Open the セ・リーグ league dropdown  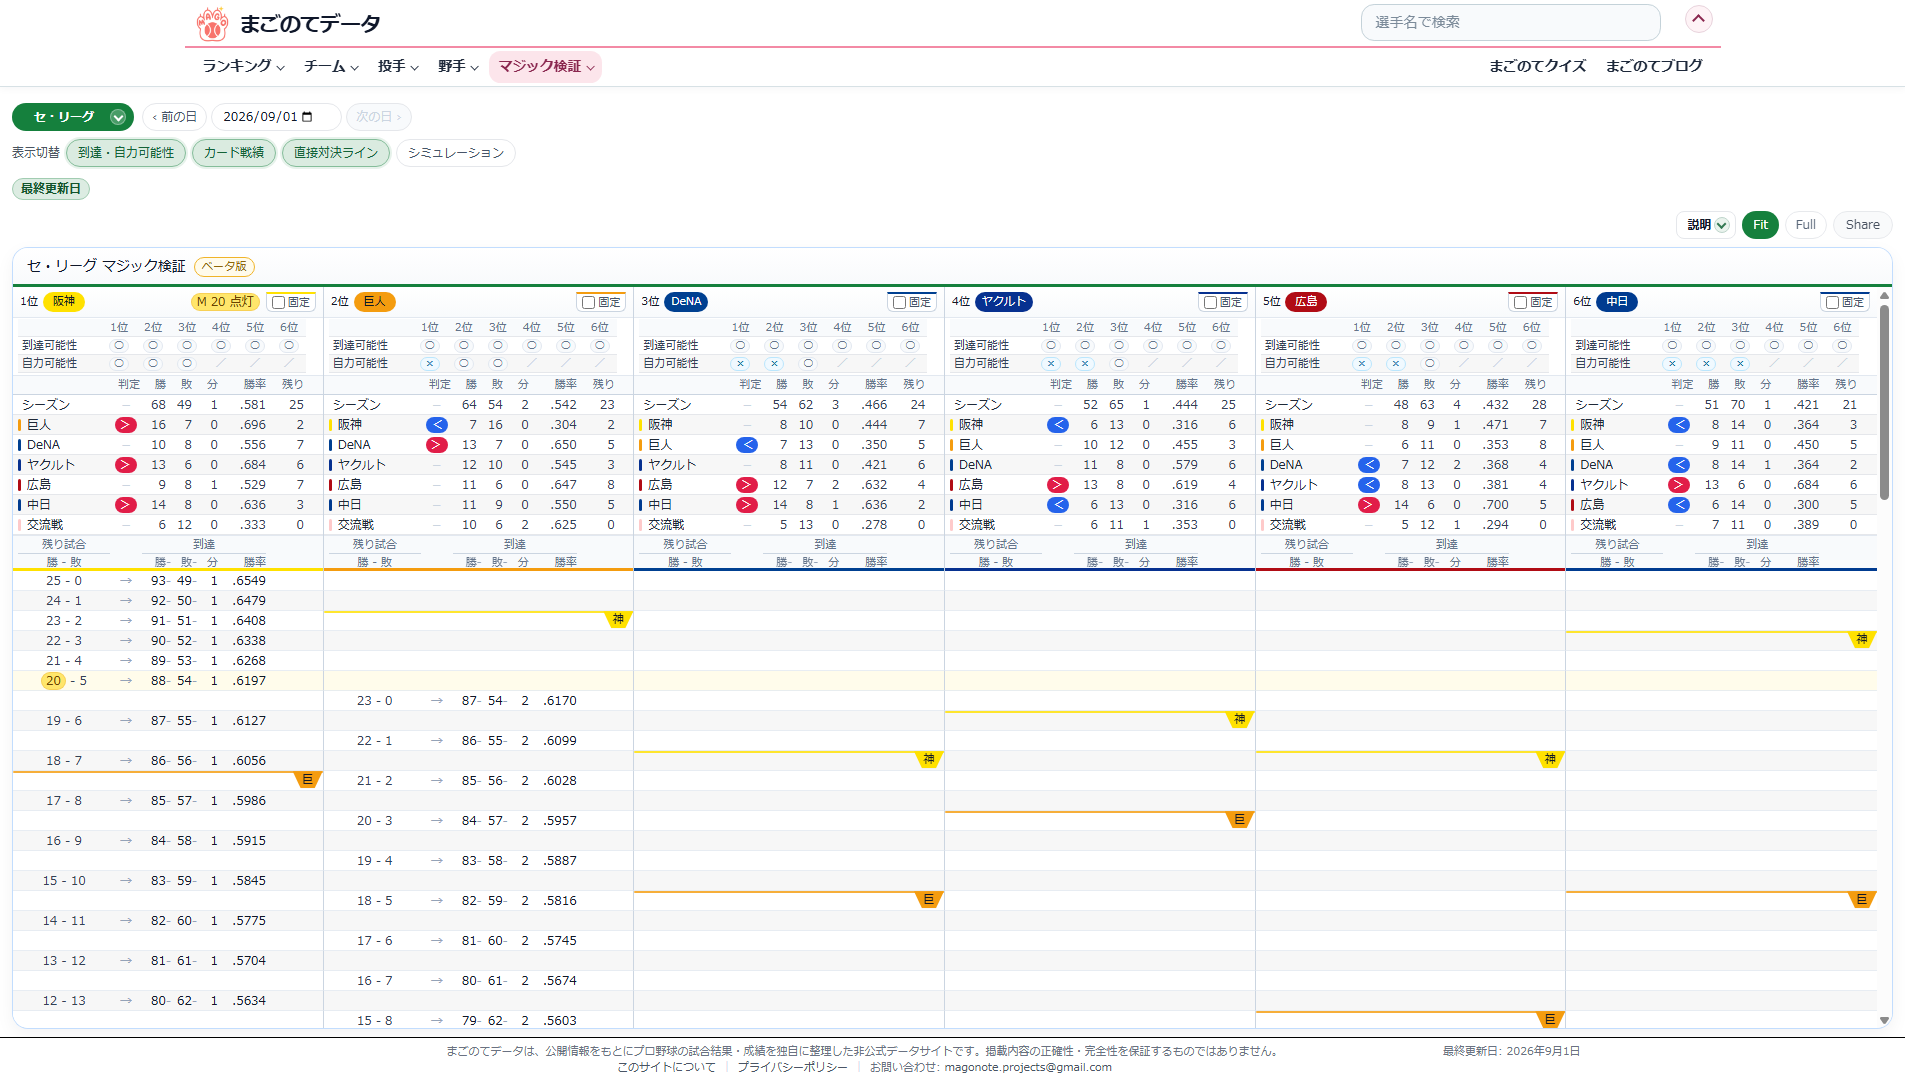coord(73,117)
